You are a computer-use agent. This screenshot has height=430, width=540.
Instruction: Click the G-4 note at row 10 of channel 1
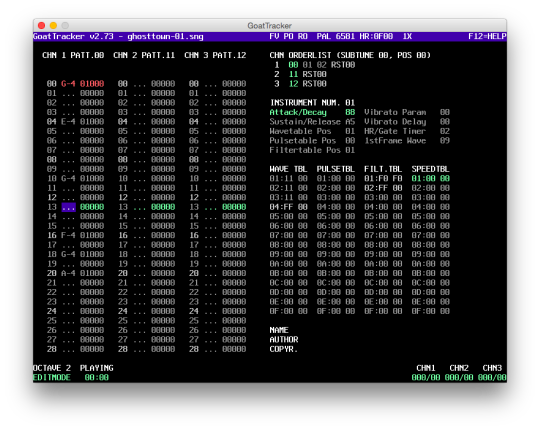pos(68,178)
